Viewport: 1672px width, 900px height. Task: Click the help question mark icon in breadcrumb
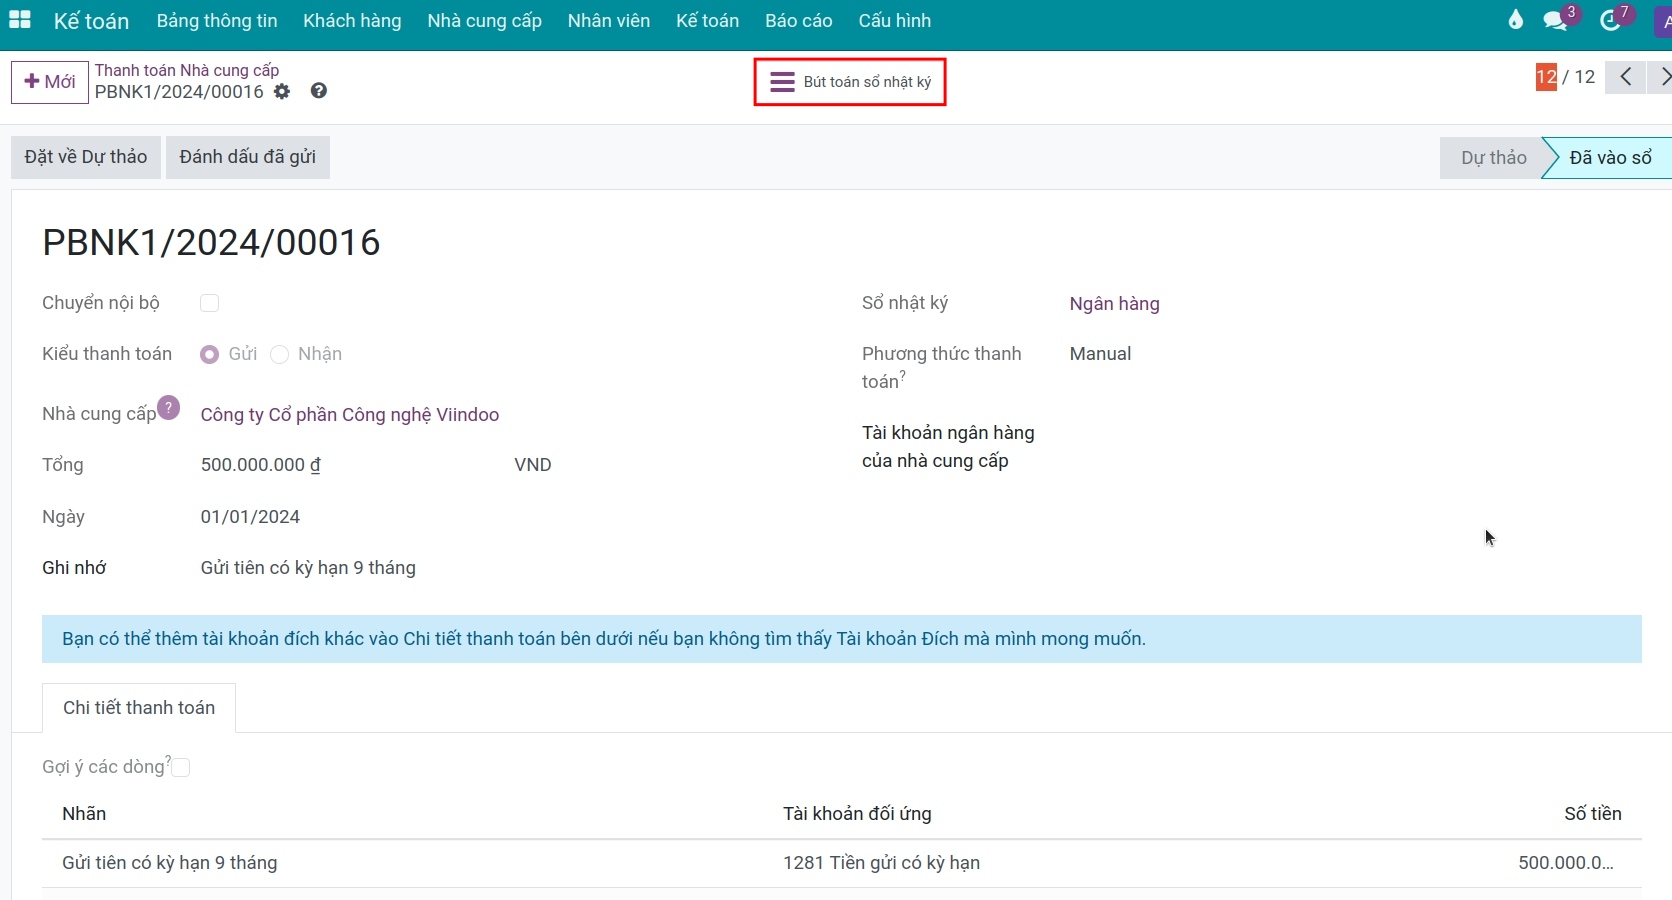pos(319,91)
